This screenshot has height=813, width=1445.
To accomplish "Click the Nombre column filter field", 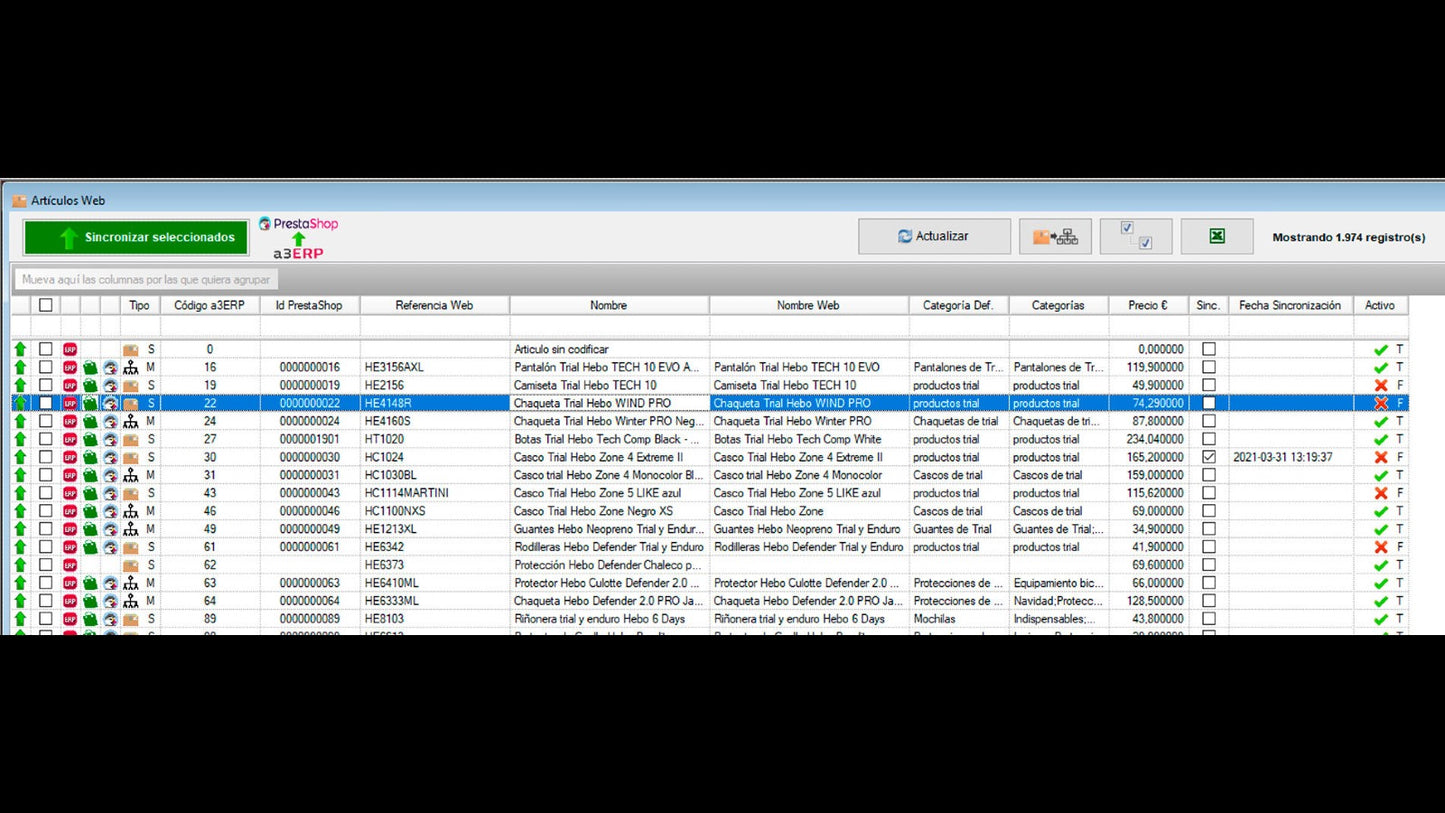I will coord(608,327).
